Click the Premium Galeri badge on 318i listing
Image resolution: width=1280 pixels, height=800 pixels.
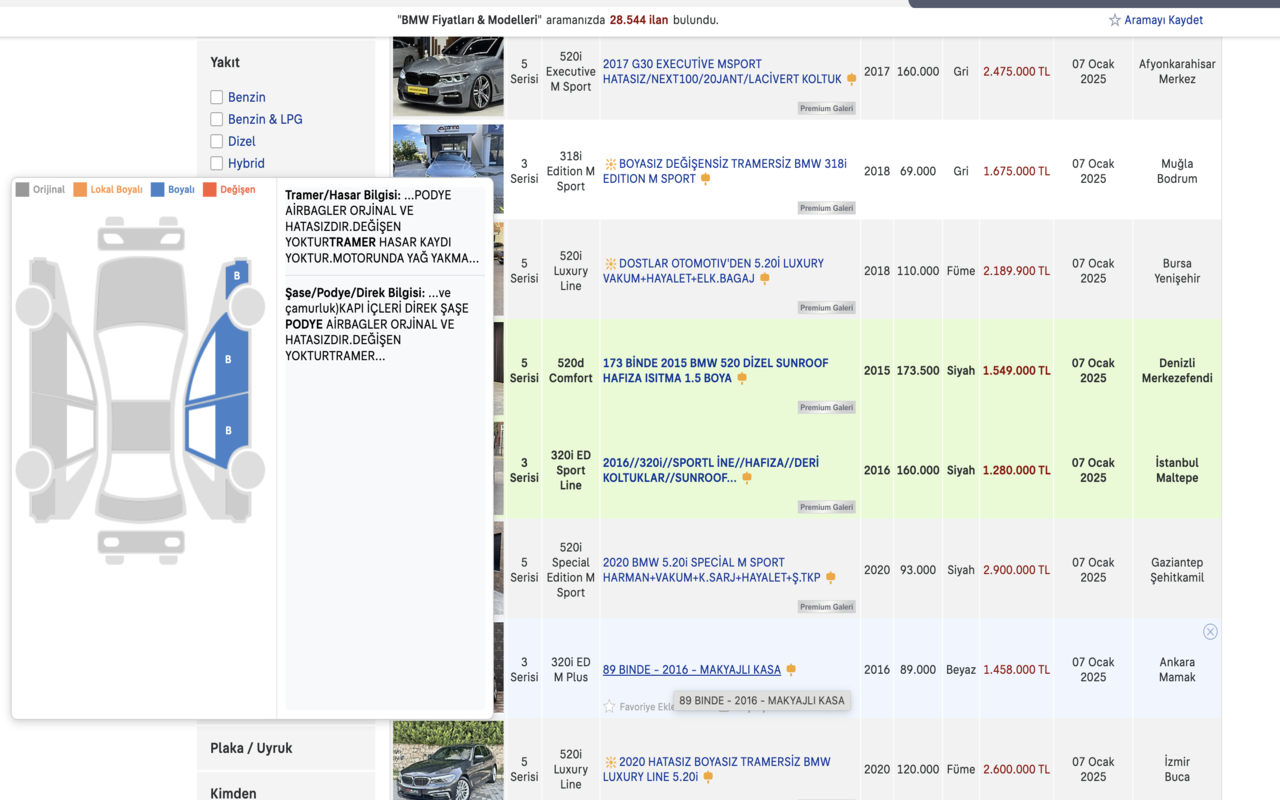826,208
